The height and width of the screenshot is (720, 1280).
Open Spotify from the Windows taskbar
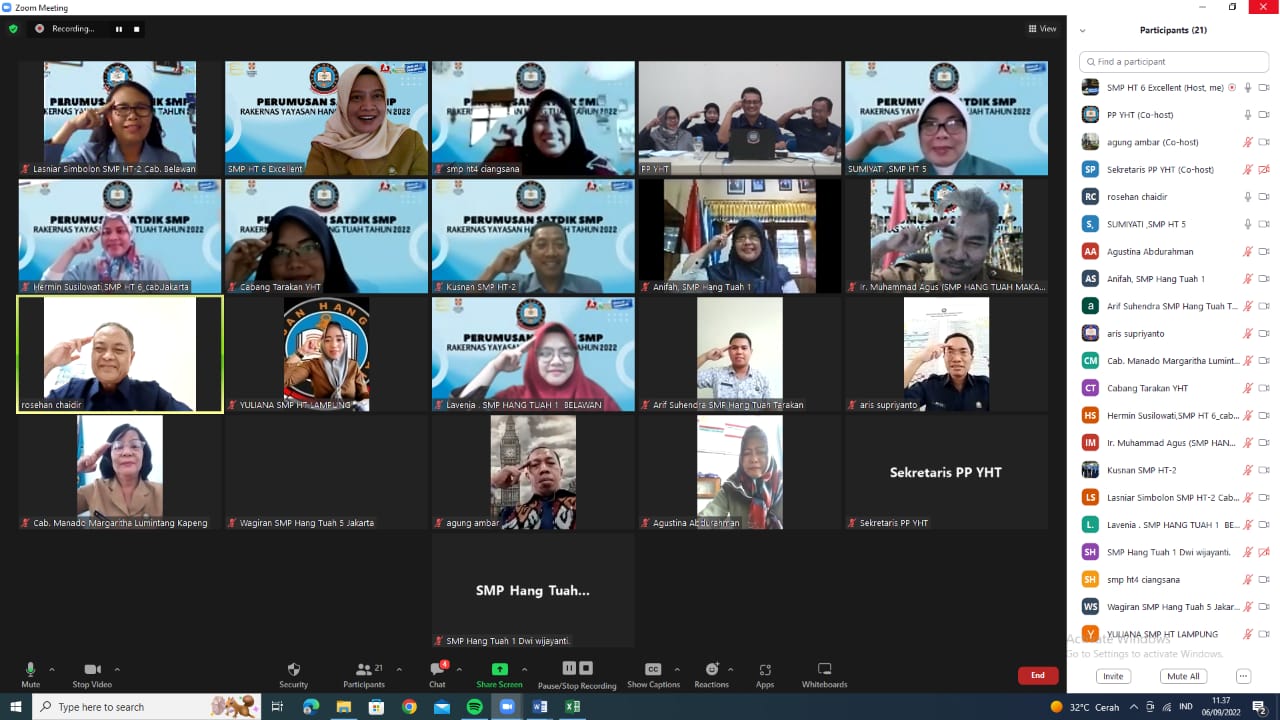coord(474,707)
